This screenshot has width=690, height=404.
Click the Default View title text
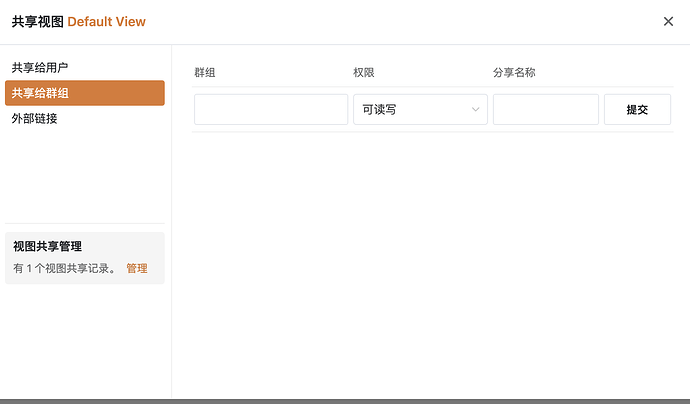click(x=106, y=22)
